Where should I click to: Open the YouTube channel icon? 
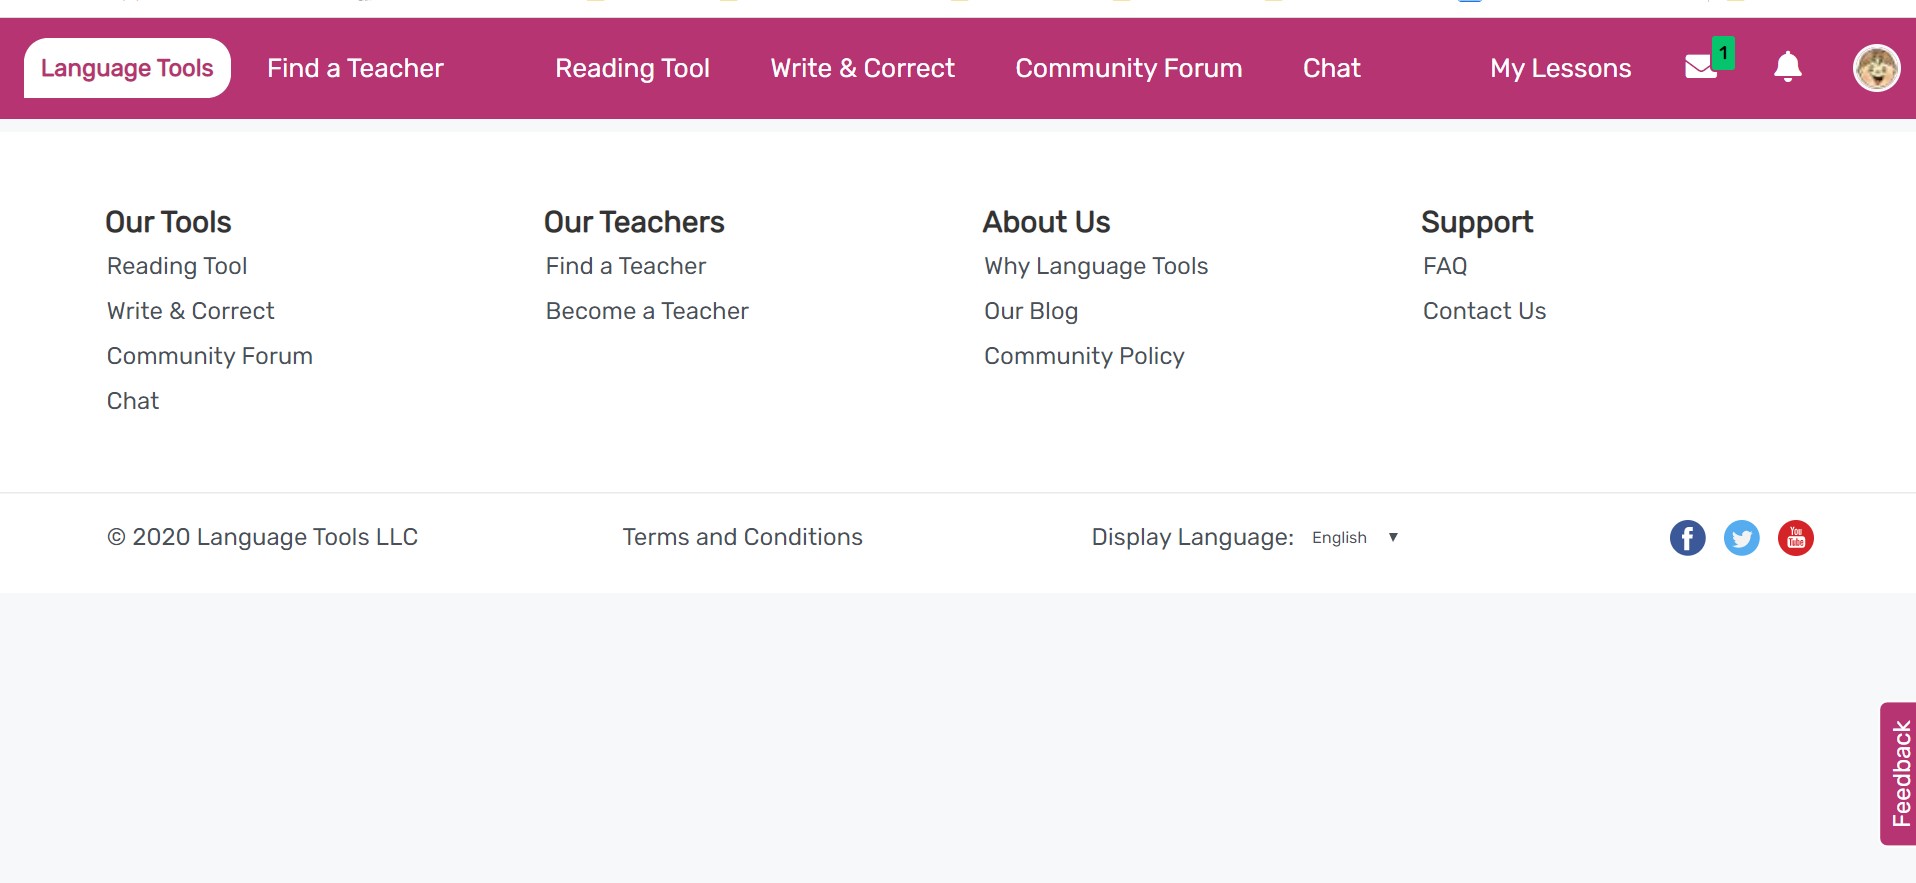point(1795,538)
